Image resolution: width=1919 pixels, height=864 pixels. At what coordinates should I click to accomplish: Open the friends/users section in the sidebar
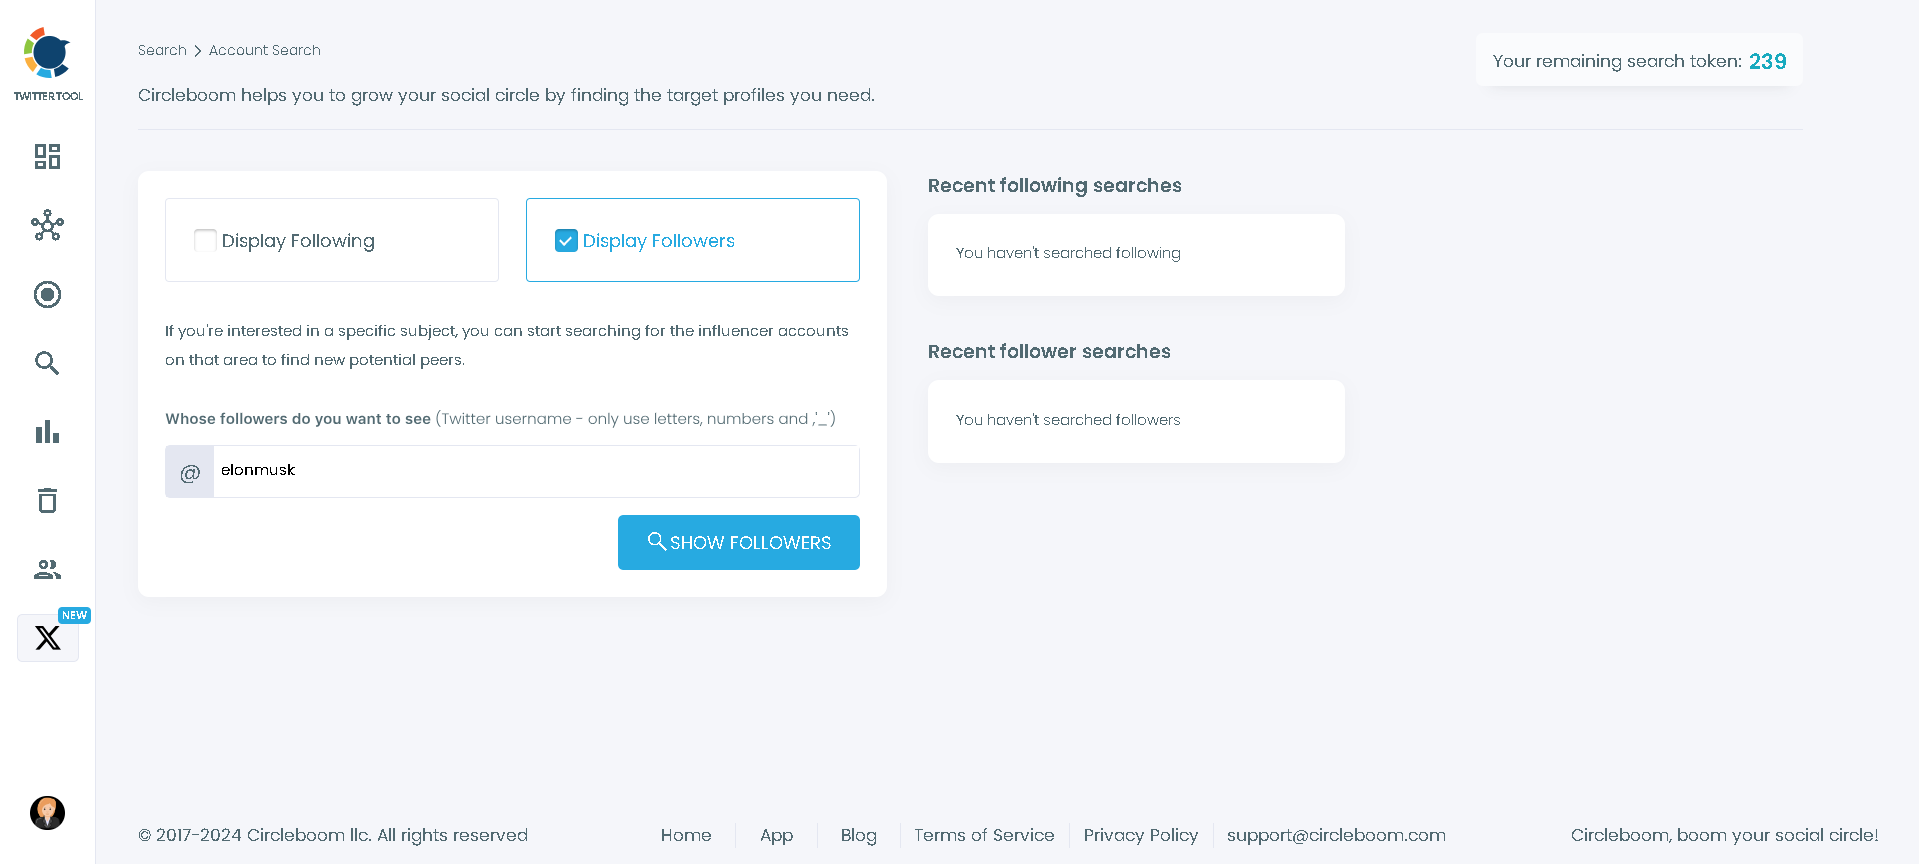(46, 569)
